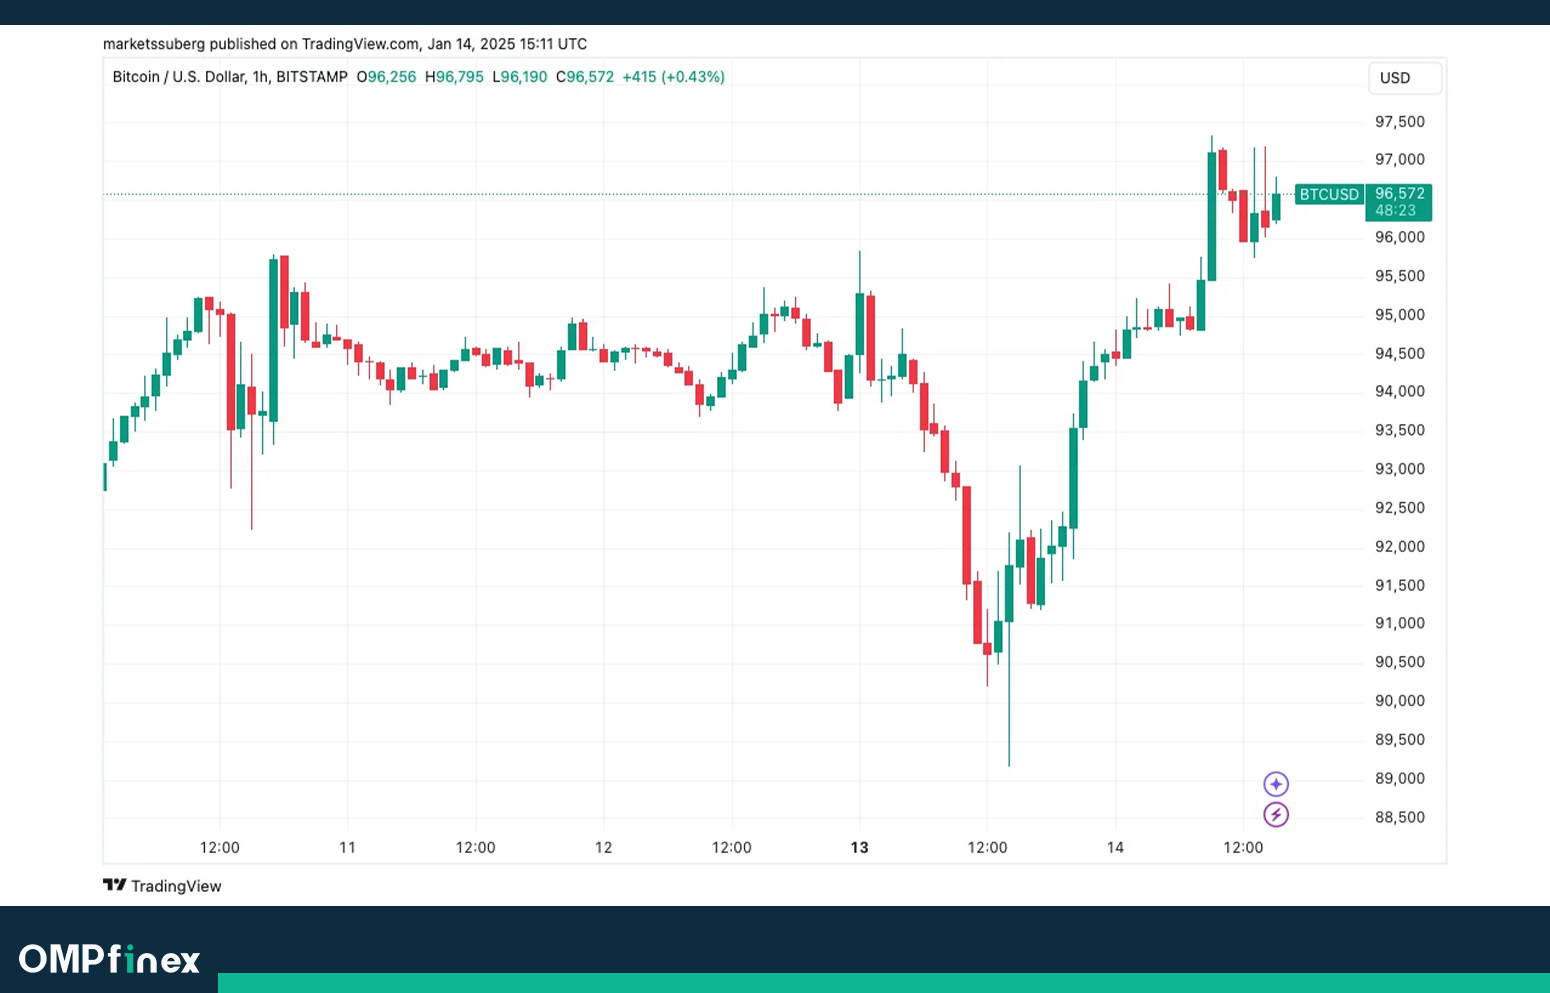This screenshot has height=993, width=1550.
Task: Select the date label 11 on time axis
Action: click(347, 847)
